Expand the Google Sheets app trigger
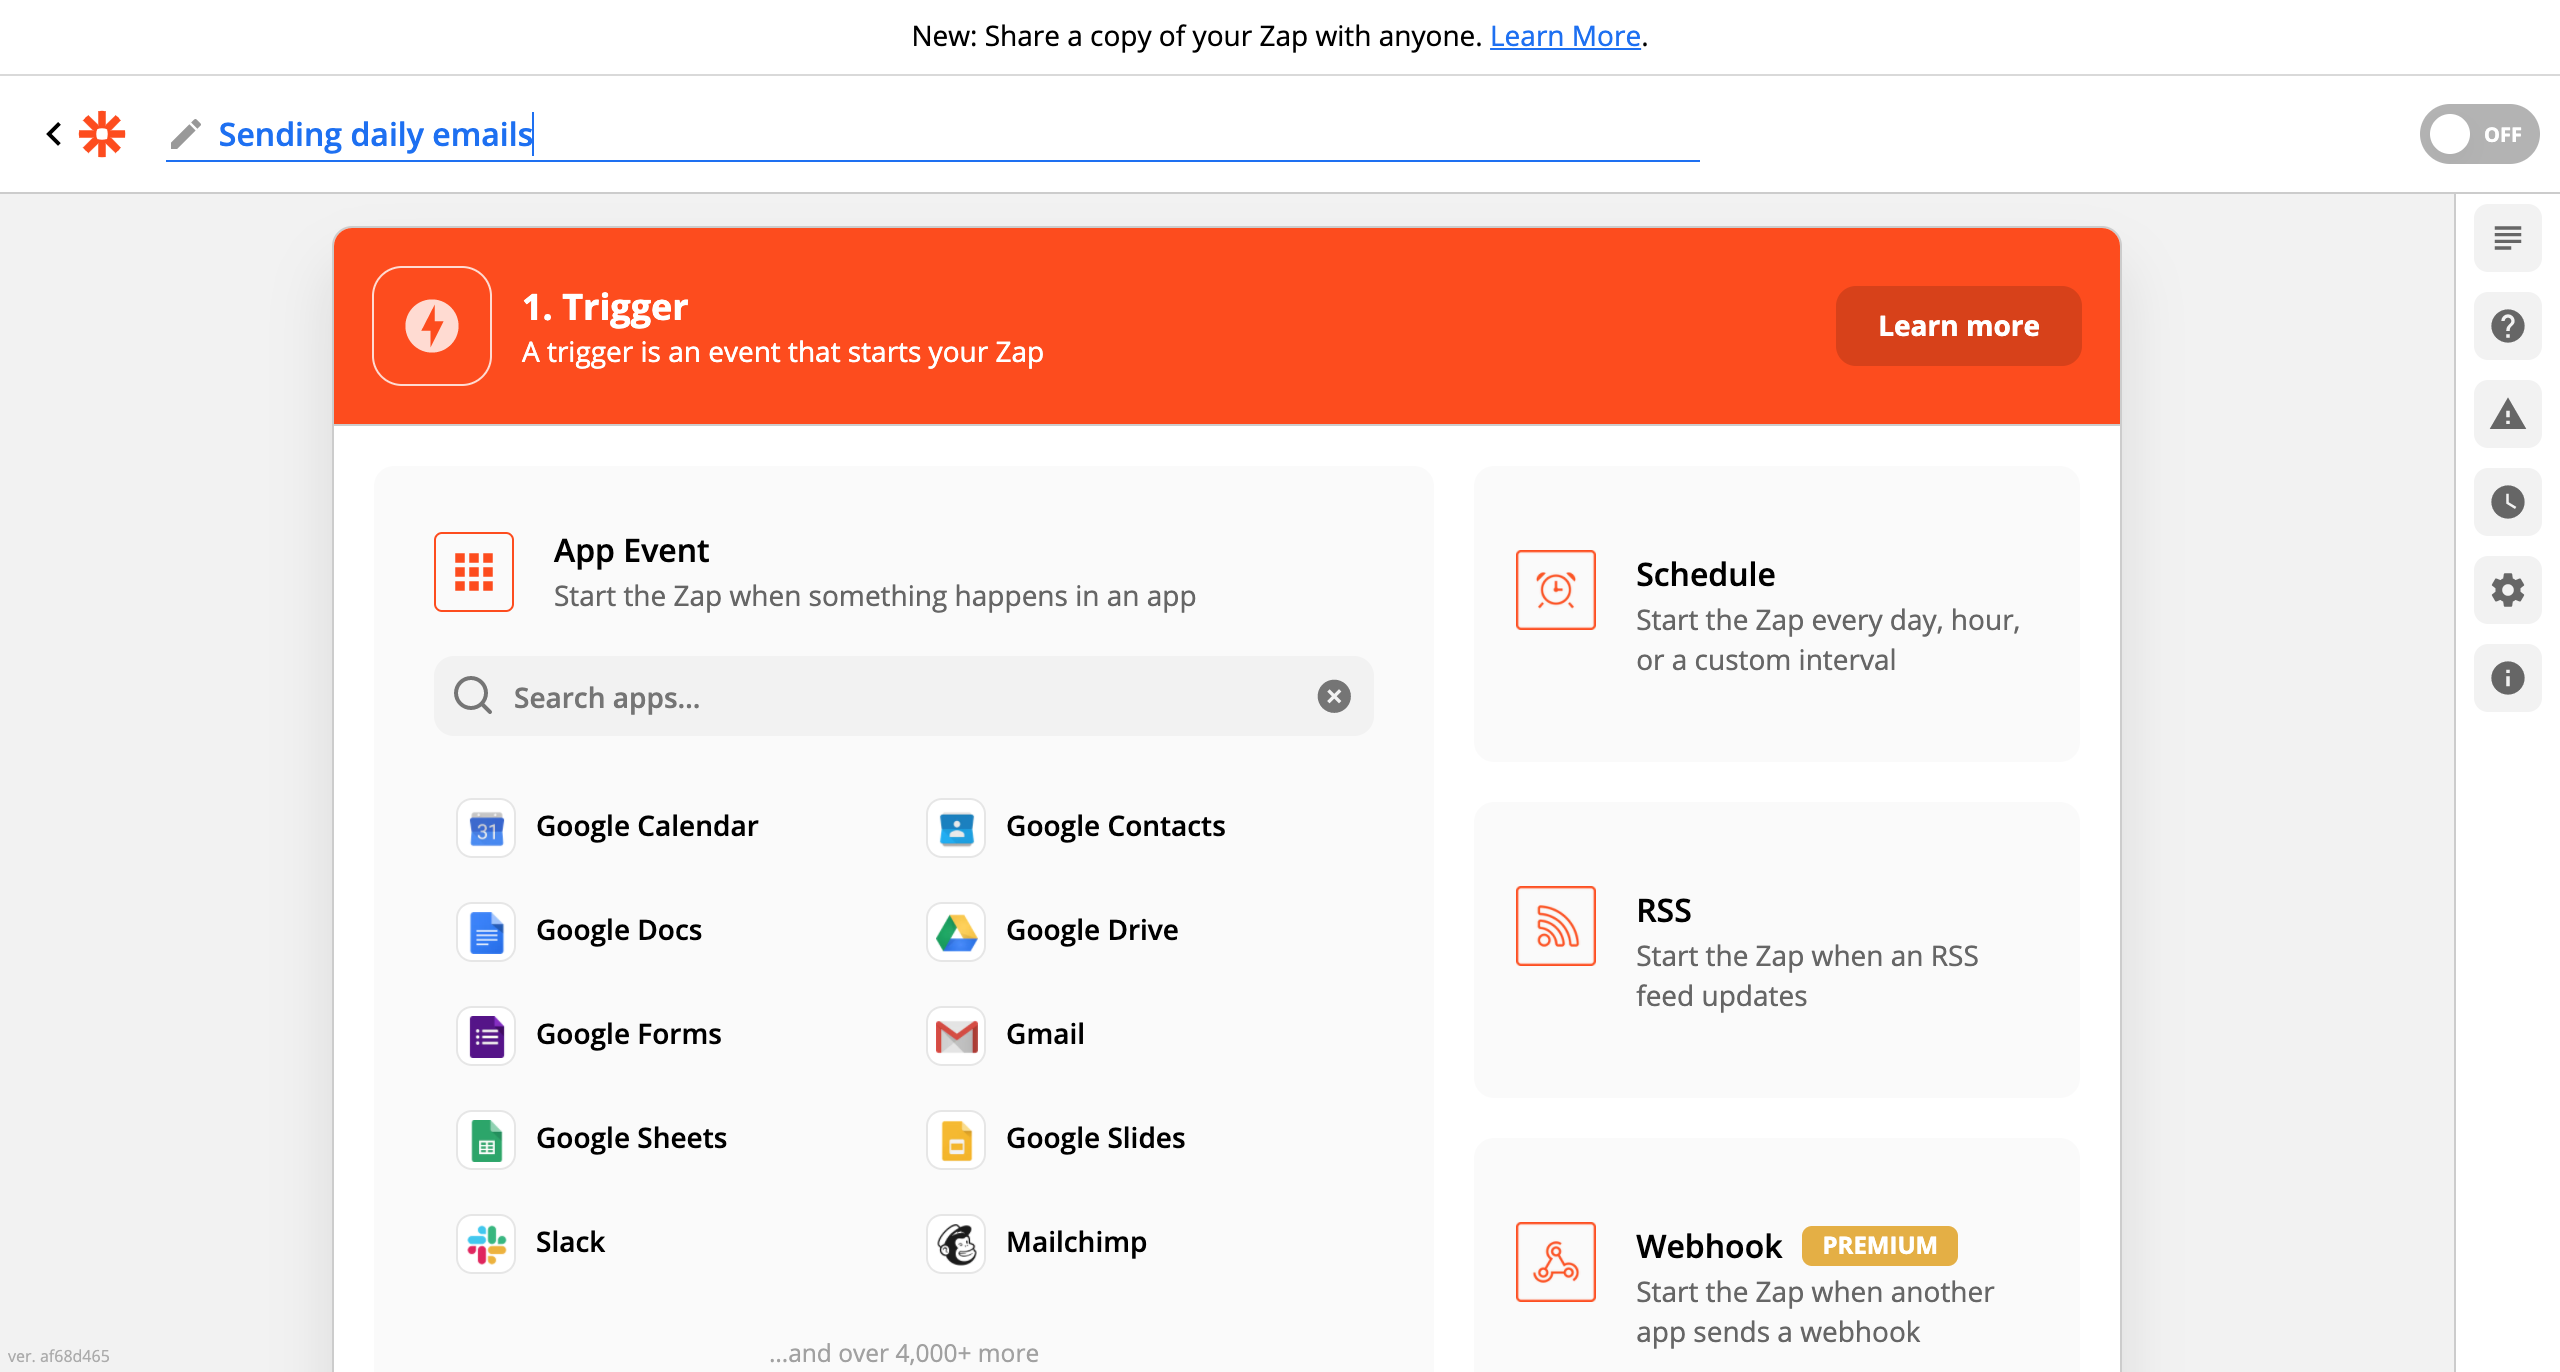The image size is (2560, 1372). click(632, 1137)
